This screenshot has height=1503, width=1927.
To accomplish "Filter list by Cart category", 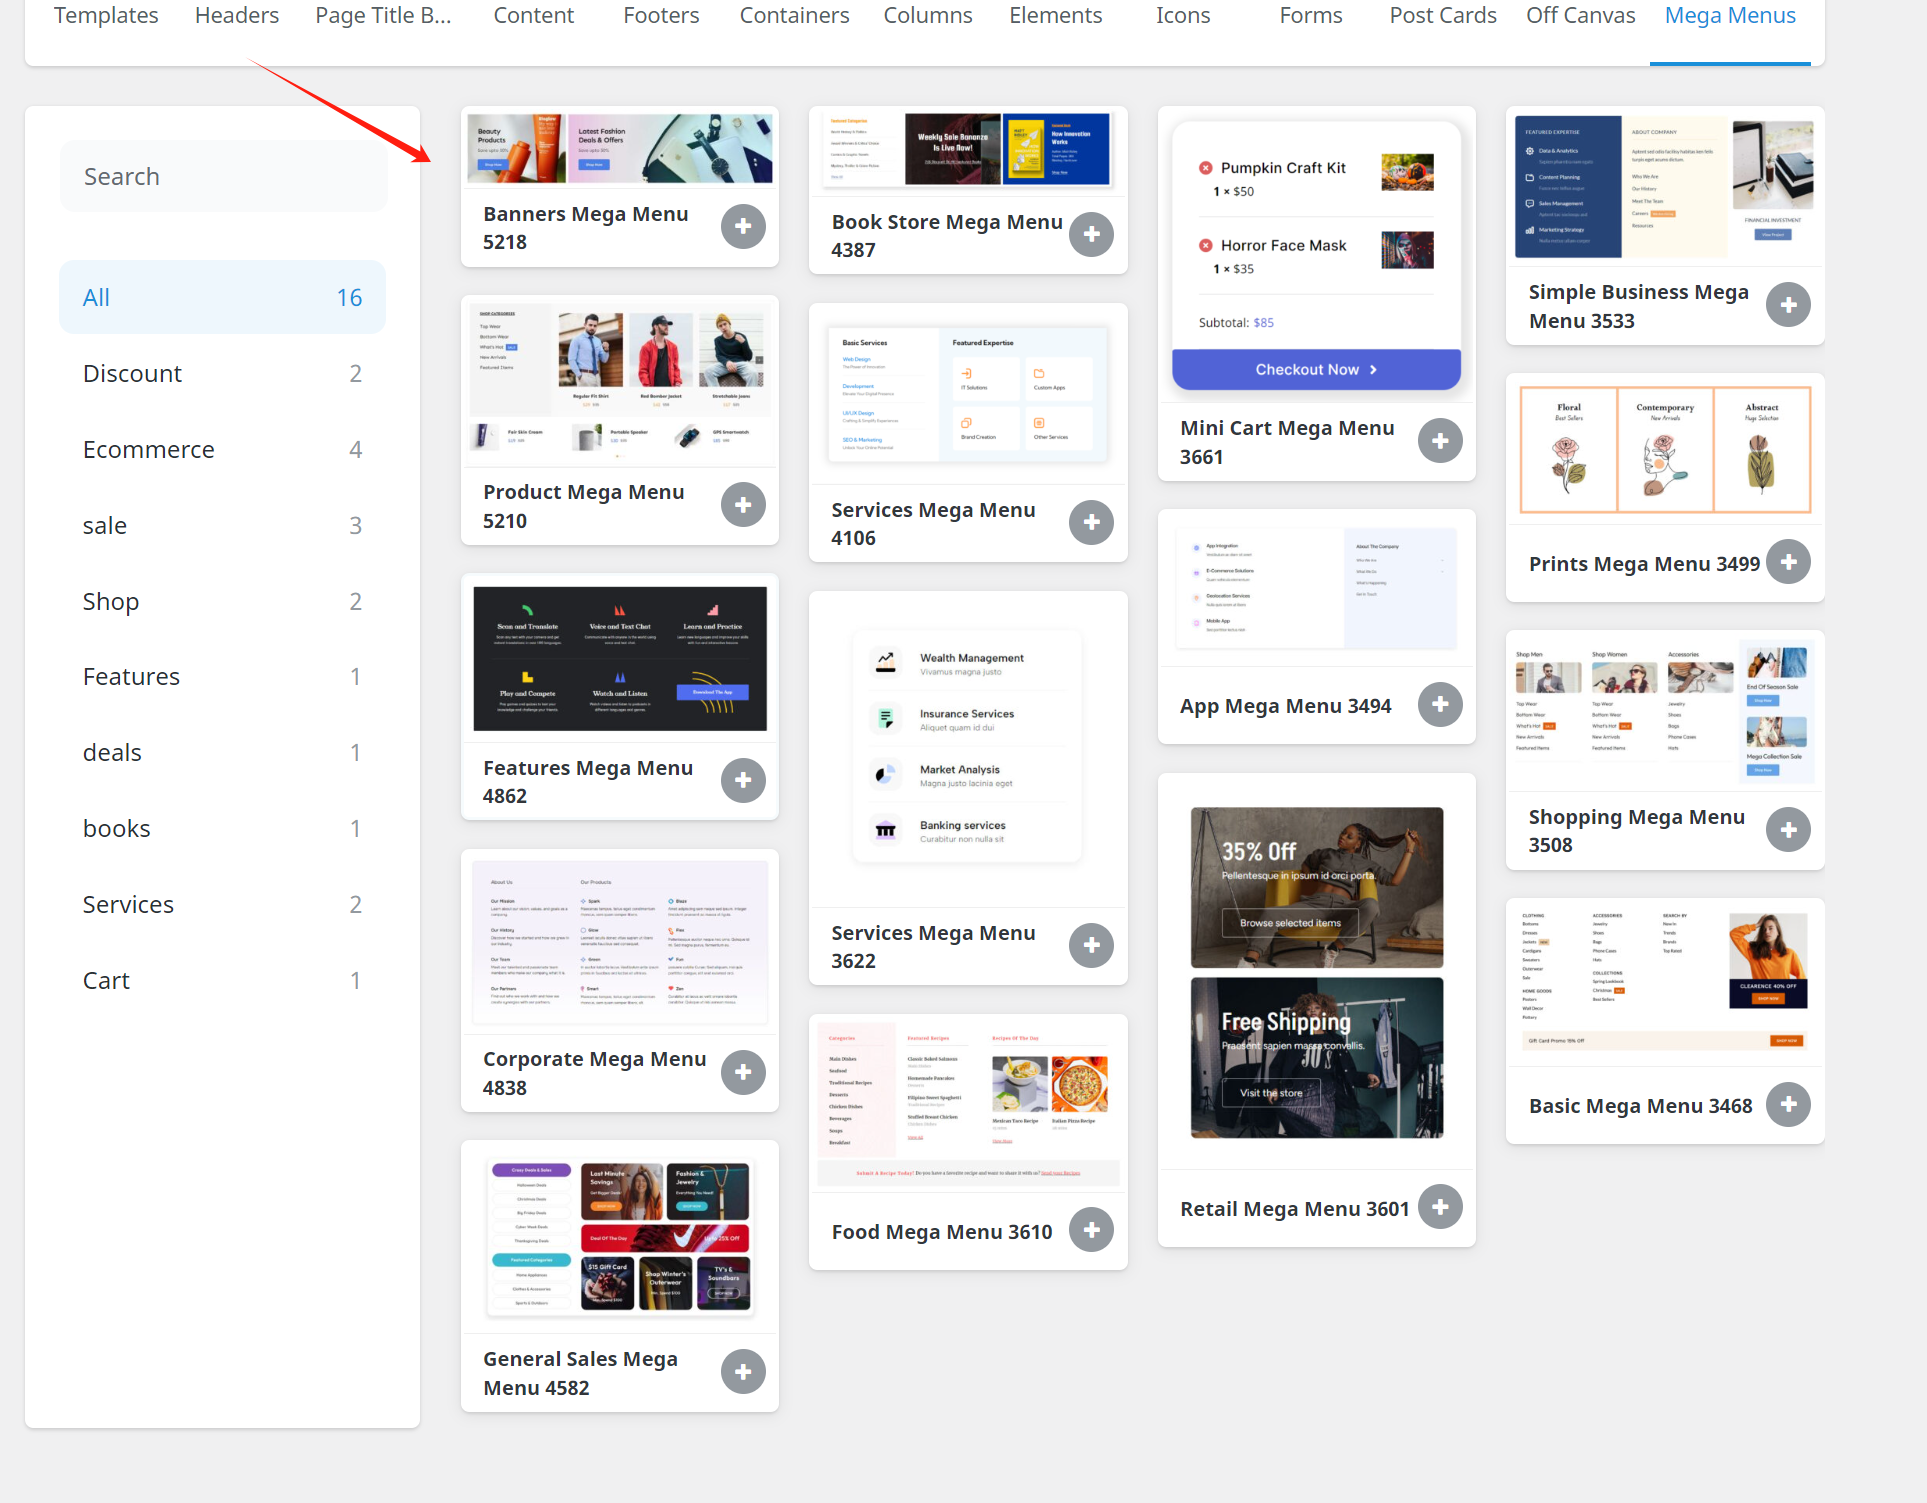I will pyautogui.click(x=222, y=981).
